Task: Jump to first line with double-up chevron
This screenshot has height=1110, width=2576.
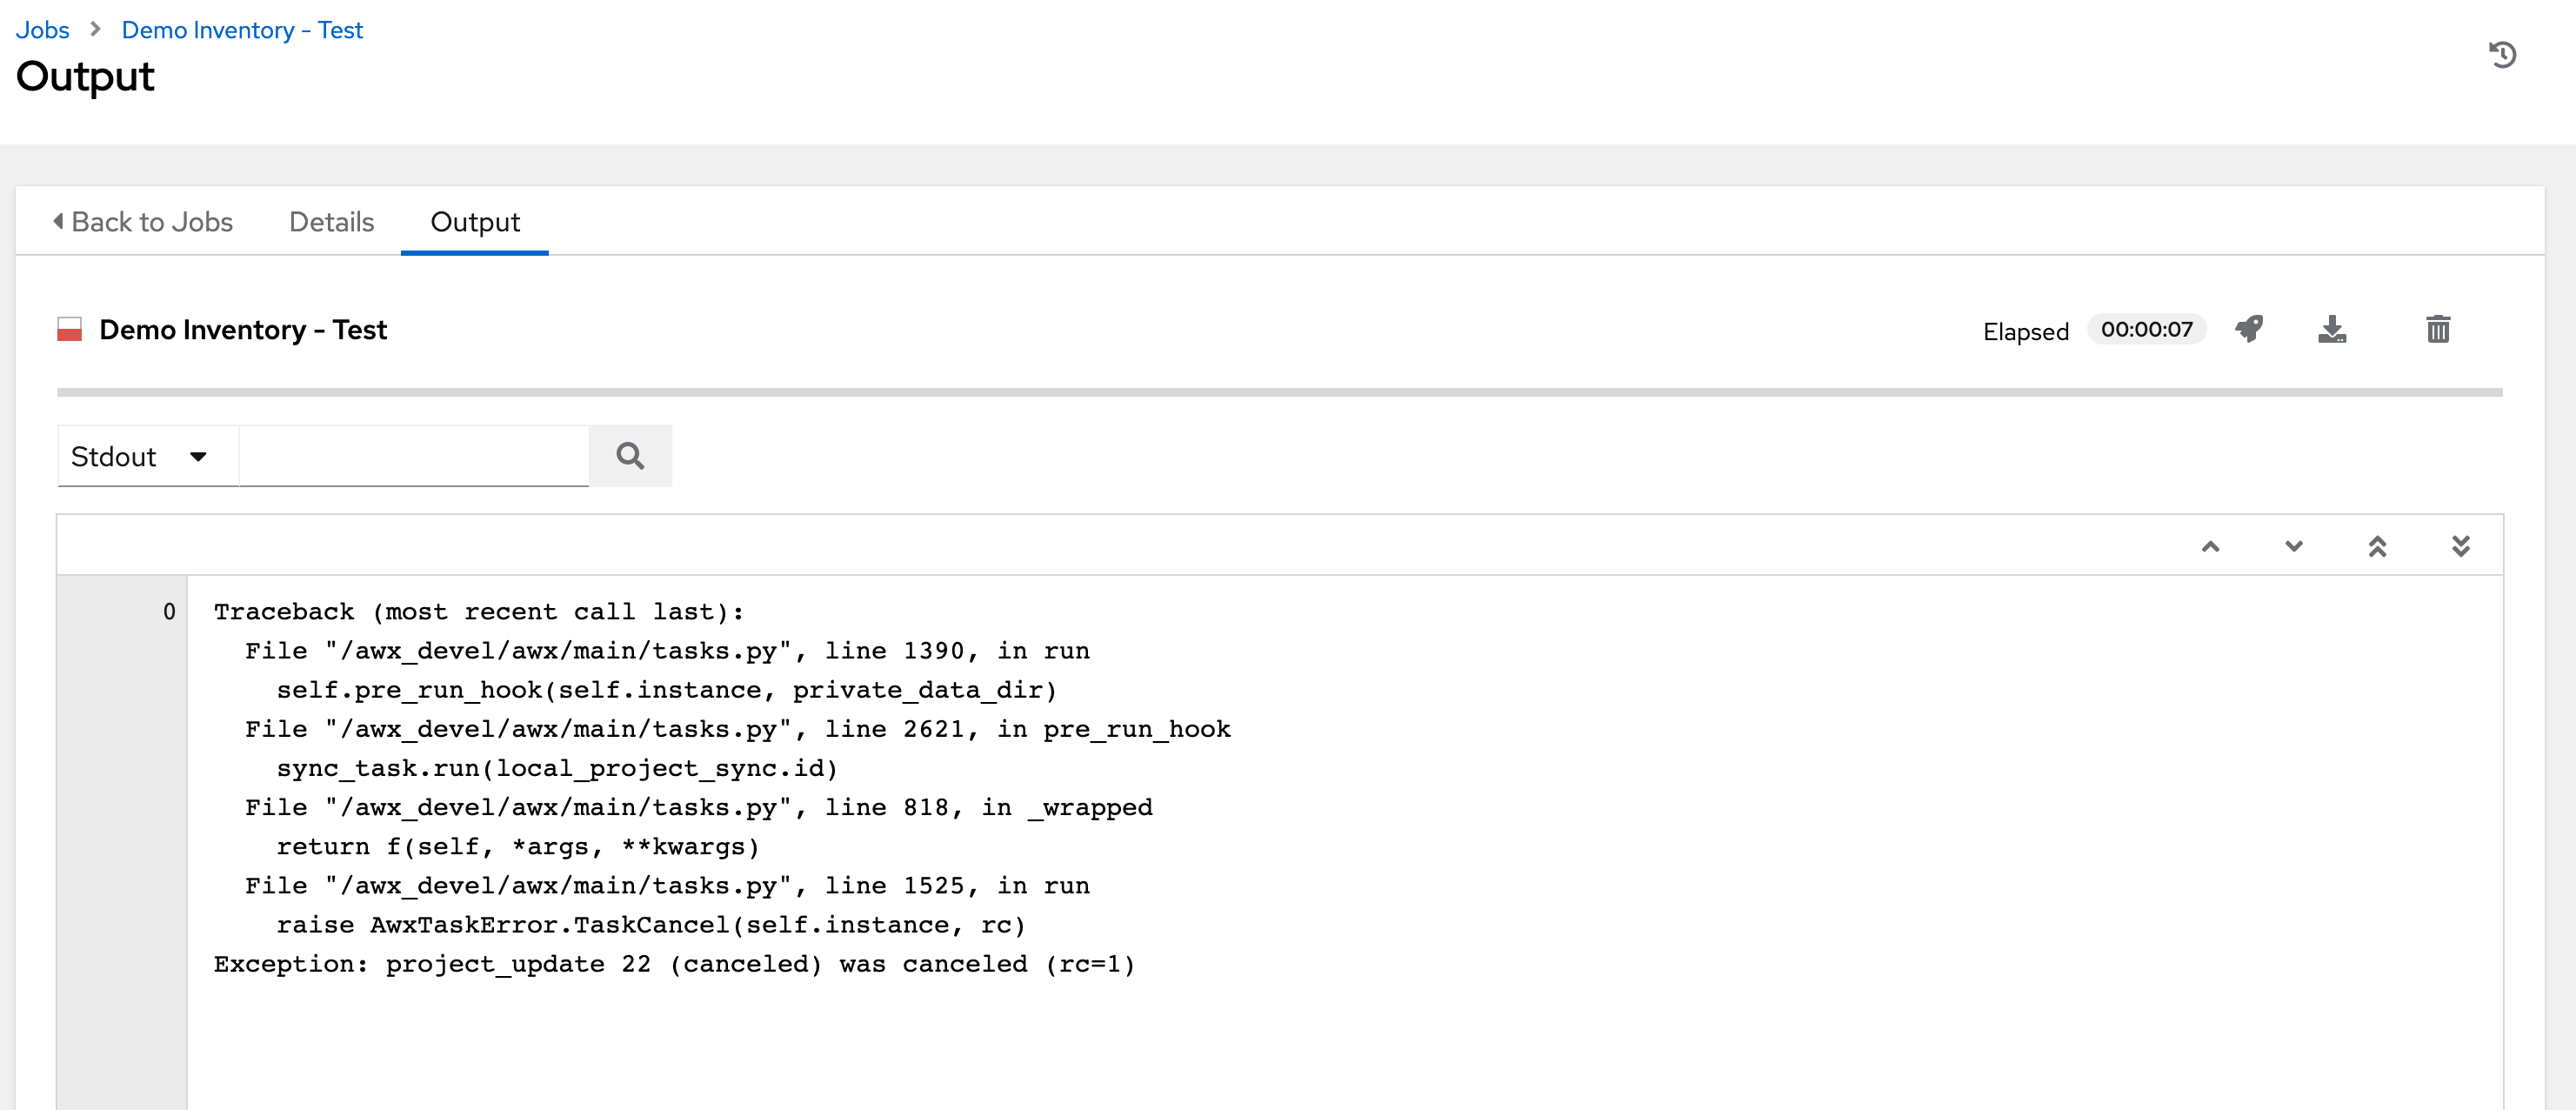Action: (x=2377, y=546)
